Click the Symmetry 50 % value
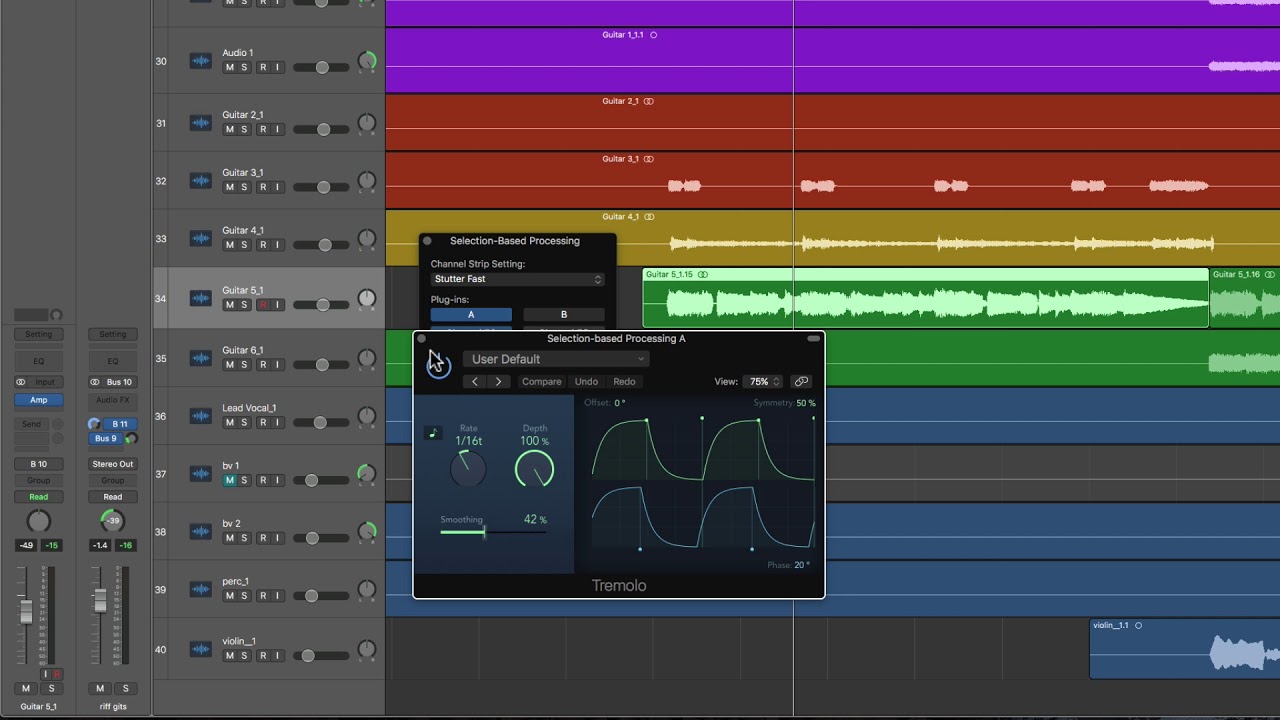The image size is (1280, 720). 805,403
